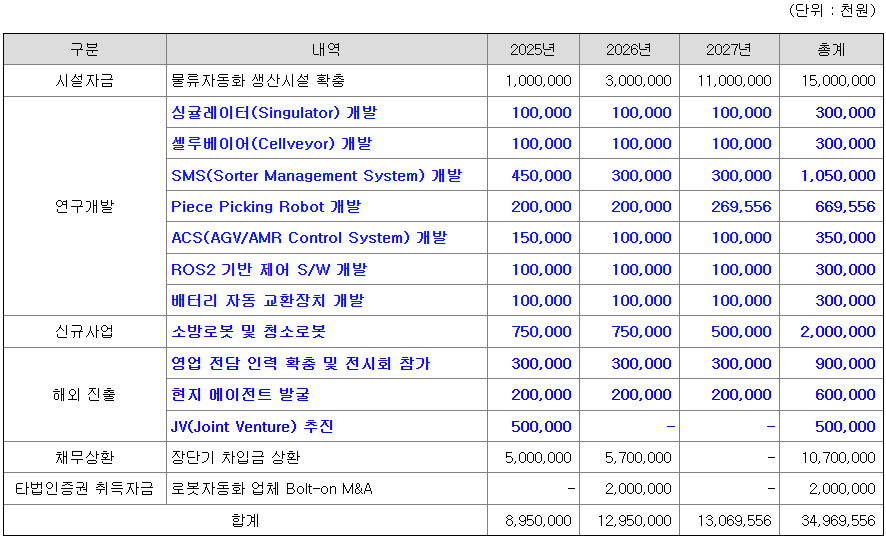886x539 pixels.
Task: Click 장단기 차입금 상환 description
Action: [x=236, y=457]
